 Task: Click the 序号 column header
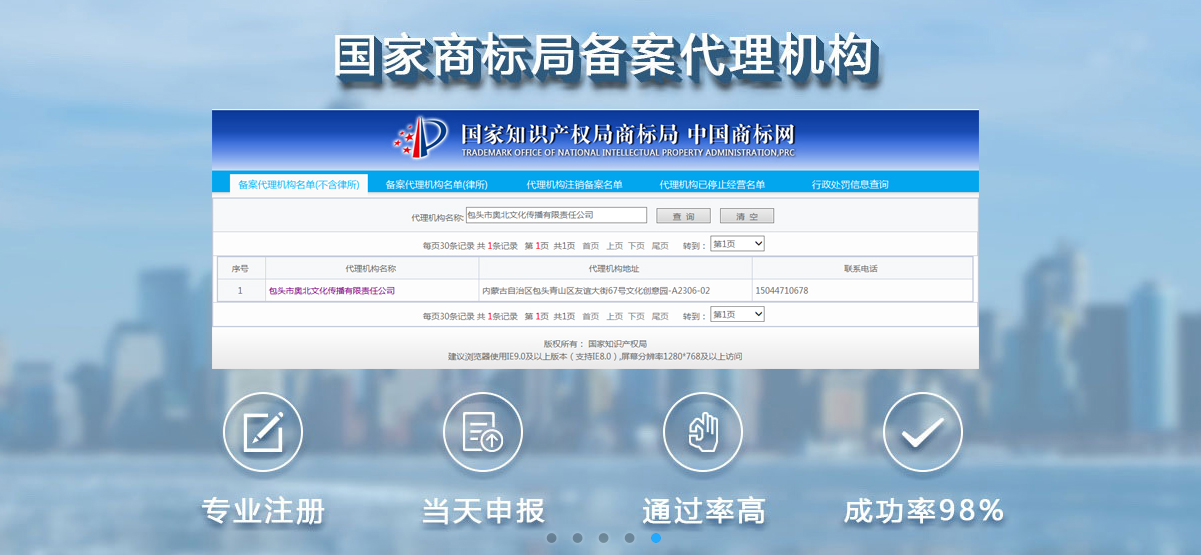click(240, 268)
